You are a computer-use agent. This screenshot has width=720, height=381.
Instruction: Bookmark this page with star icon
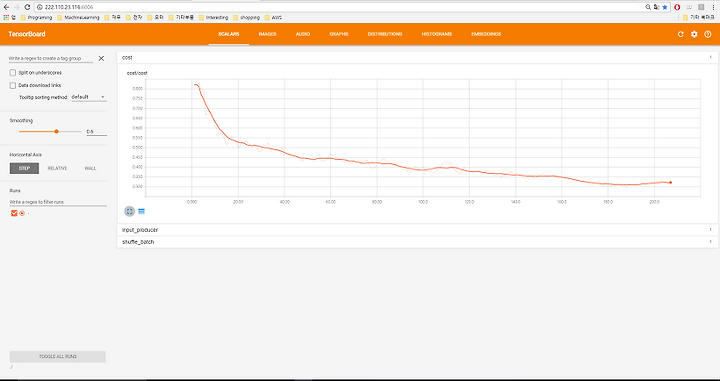[664, 7]
